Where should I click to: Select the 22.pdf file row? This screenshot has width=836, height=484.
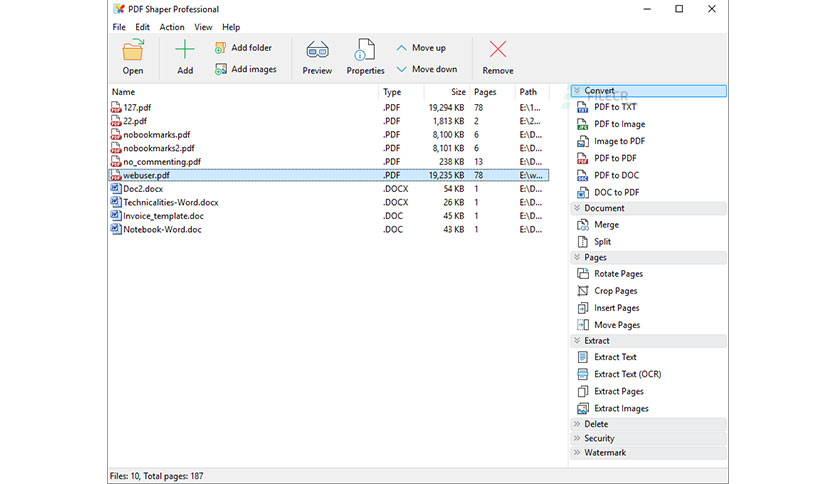[x=329, y=122]
